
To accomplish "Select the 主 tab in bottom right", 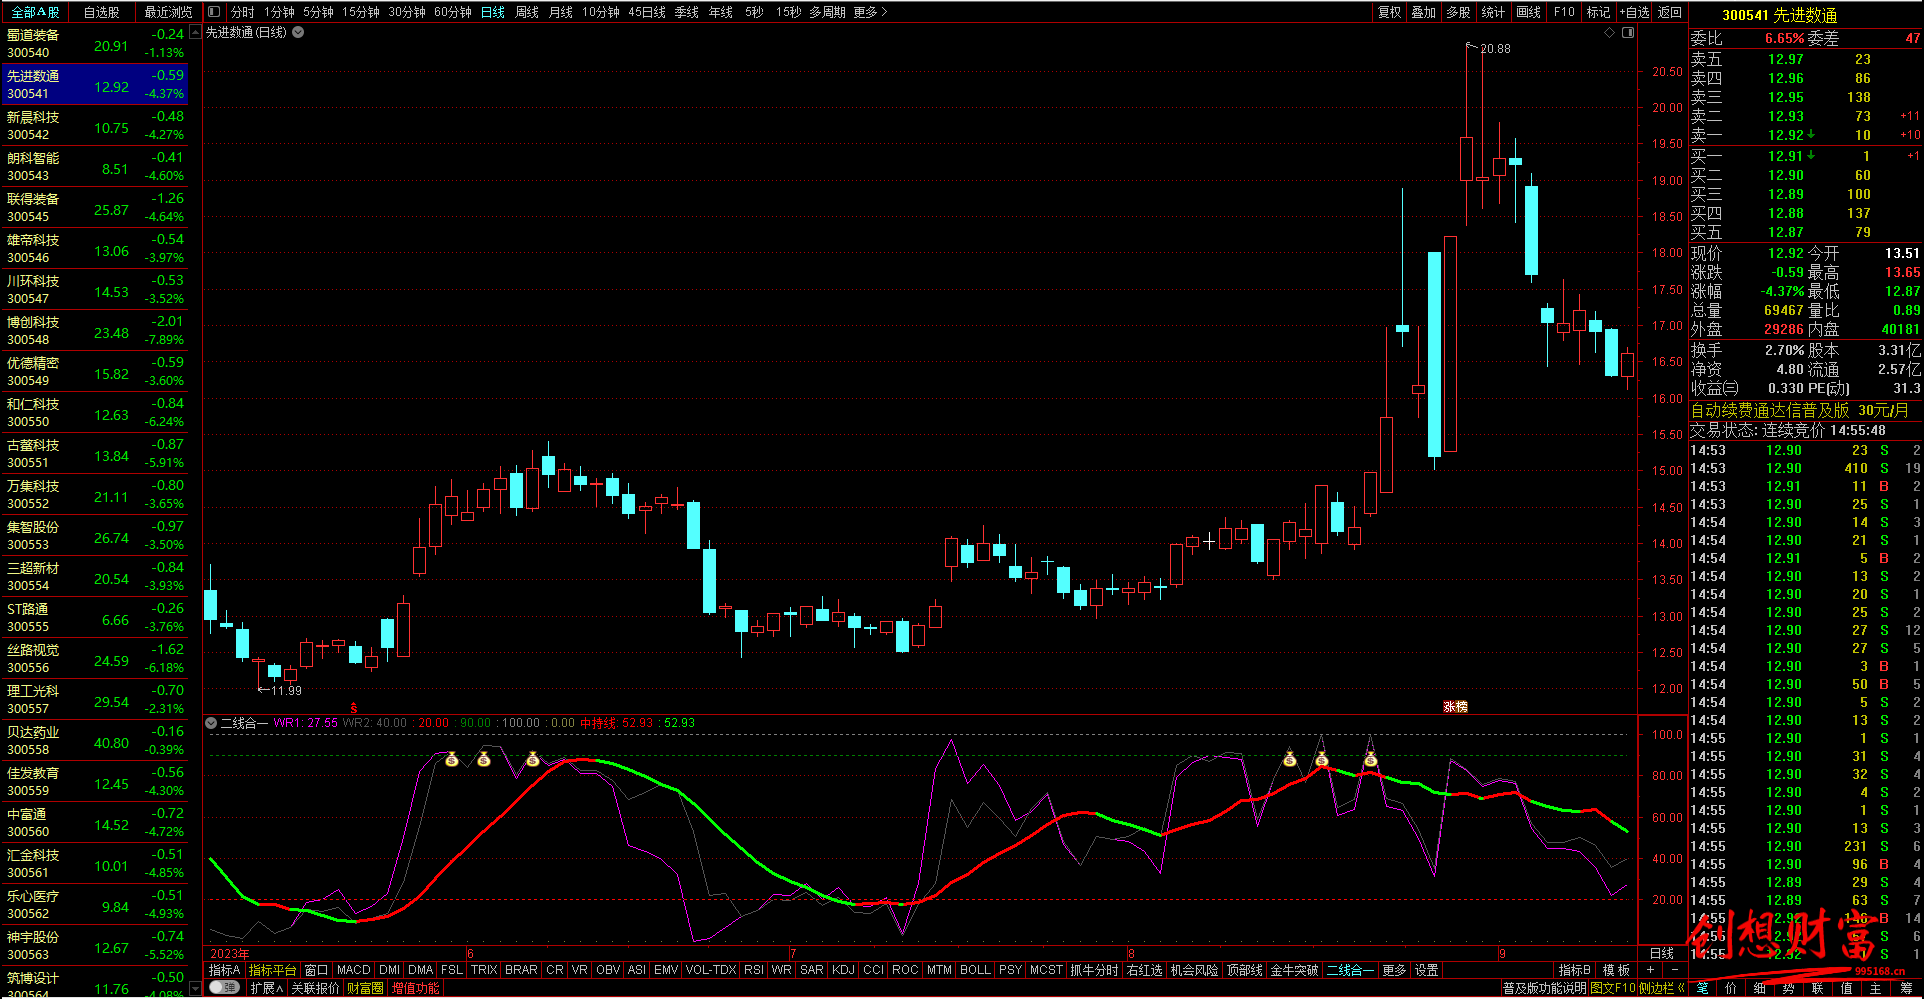I will pyautogui.click(x=1876, y=988).
